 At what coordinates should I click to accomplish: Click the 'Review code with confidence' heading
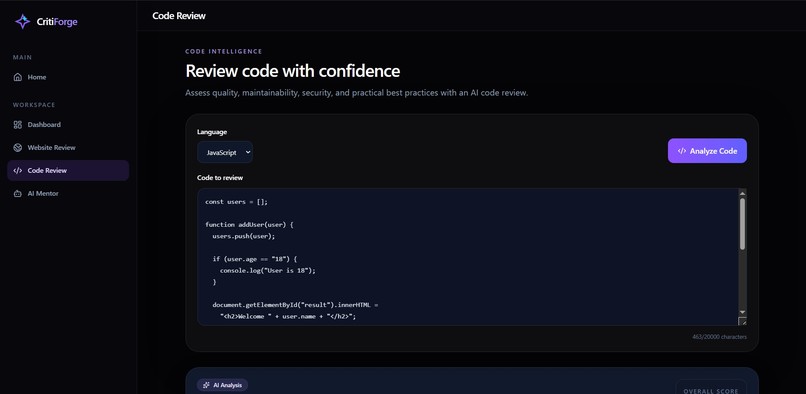tap(292, 71)
